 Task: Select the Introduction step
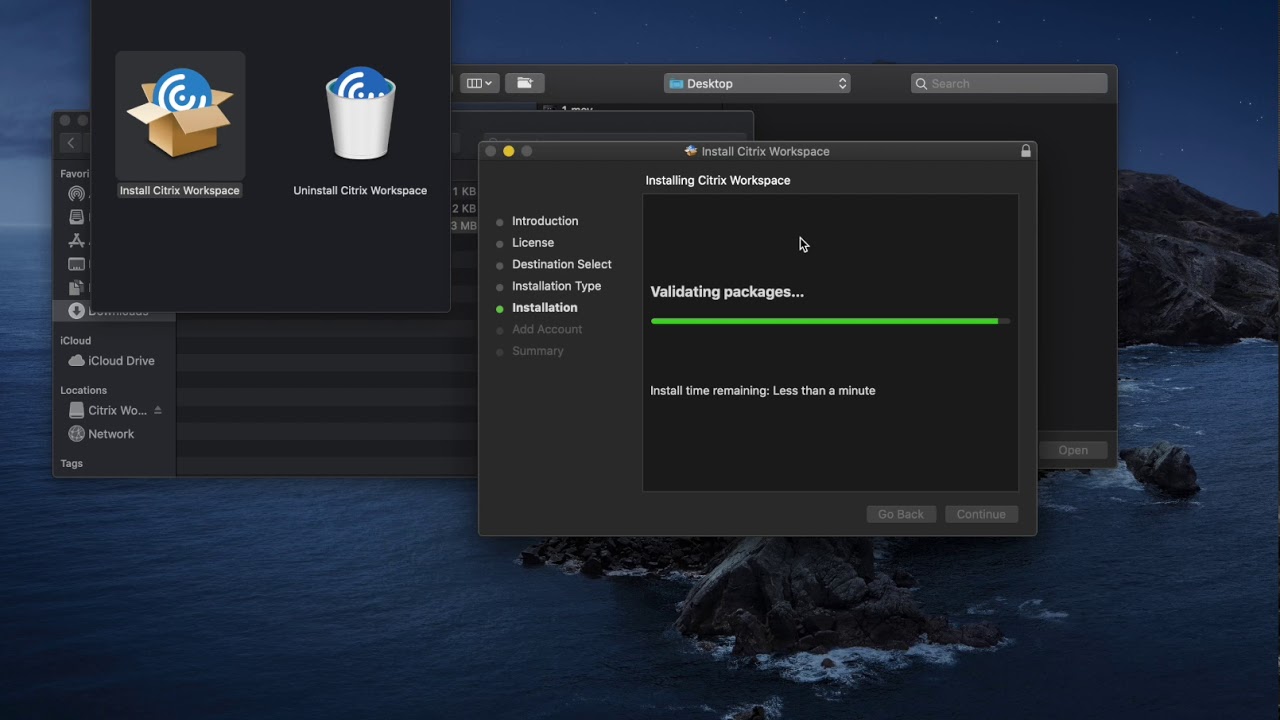pyautogui.click(x=545, y=221)
